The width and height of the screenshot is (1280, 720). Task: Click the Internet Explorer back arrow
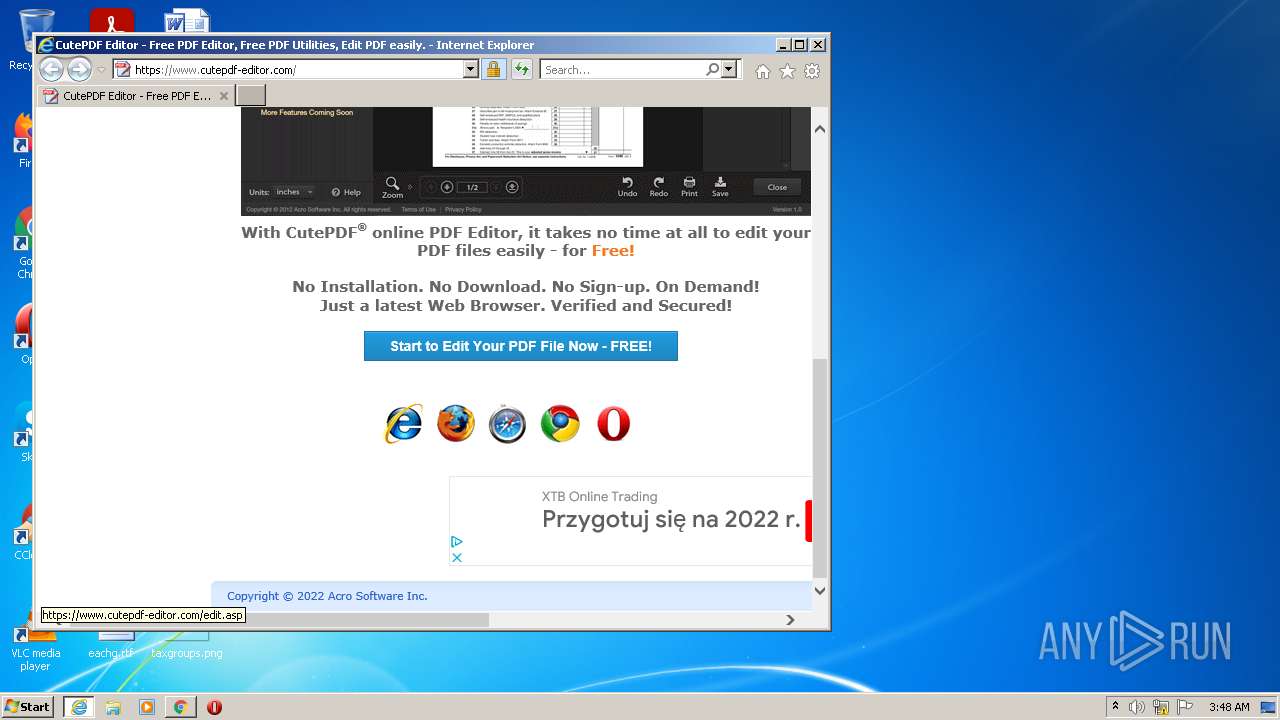[51, 69]
